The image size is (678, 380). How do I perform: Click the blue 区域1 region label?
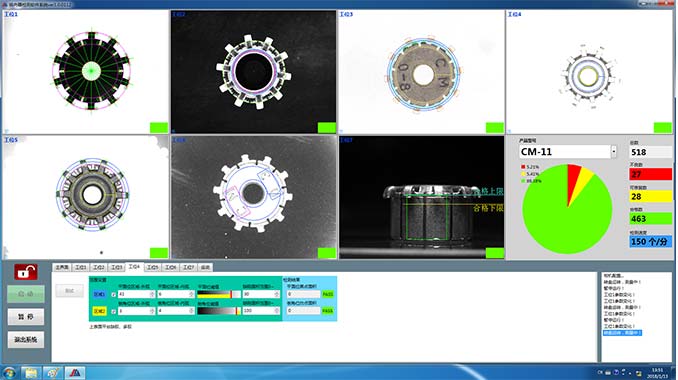99,294
